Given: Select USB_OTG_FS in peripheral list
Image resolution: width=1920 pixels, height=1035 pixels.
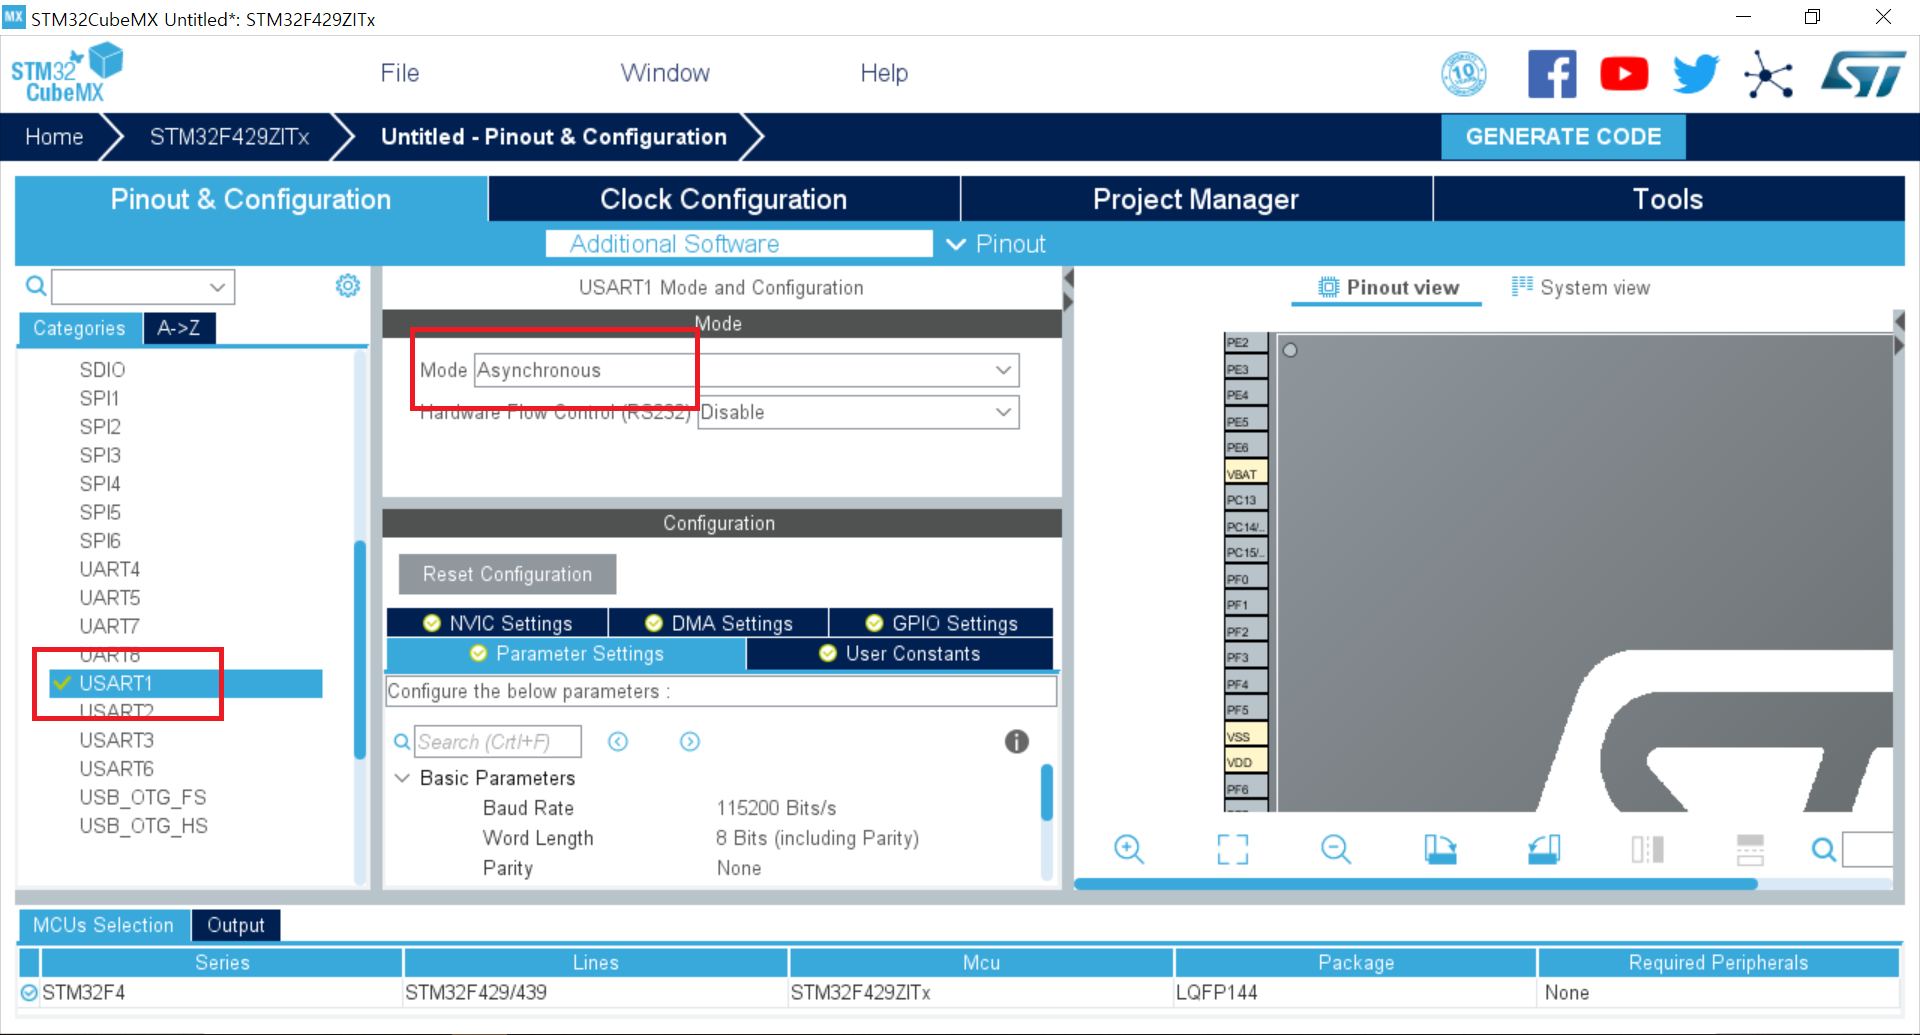Looking at the screenshot, I should click(143, 797).
